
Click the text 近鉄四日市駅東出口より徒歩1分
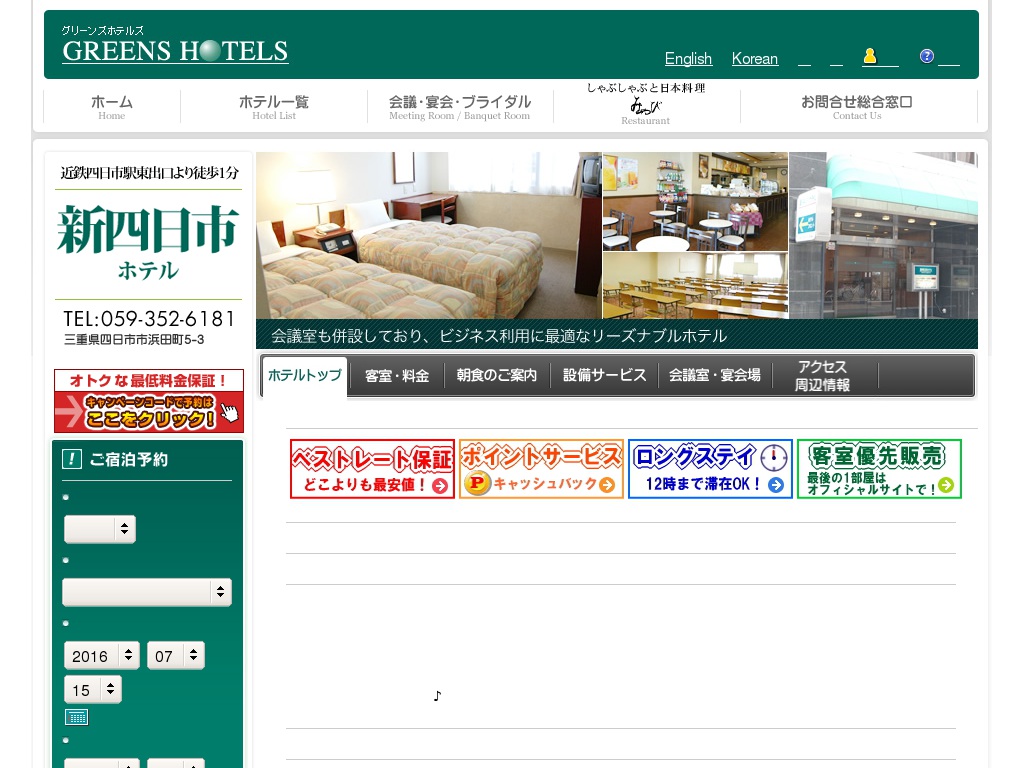coord(150,172)
